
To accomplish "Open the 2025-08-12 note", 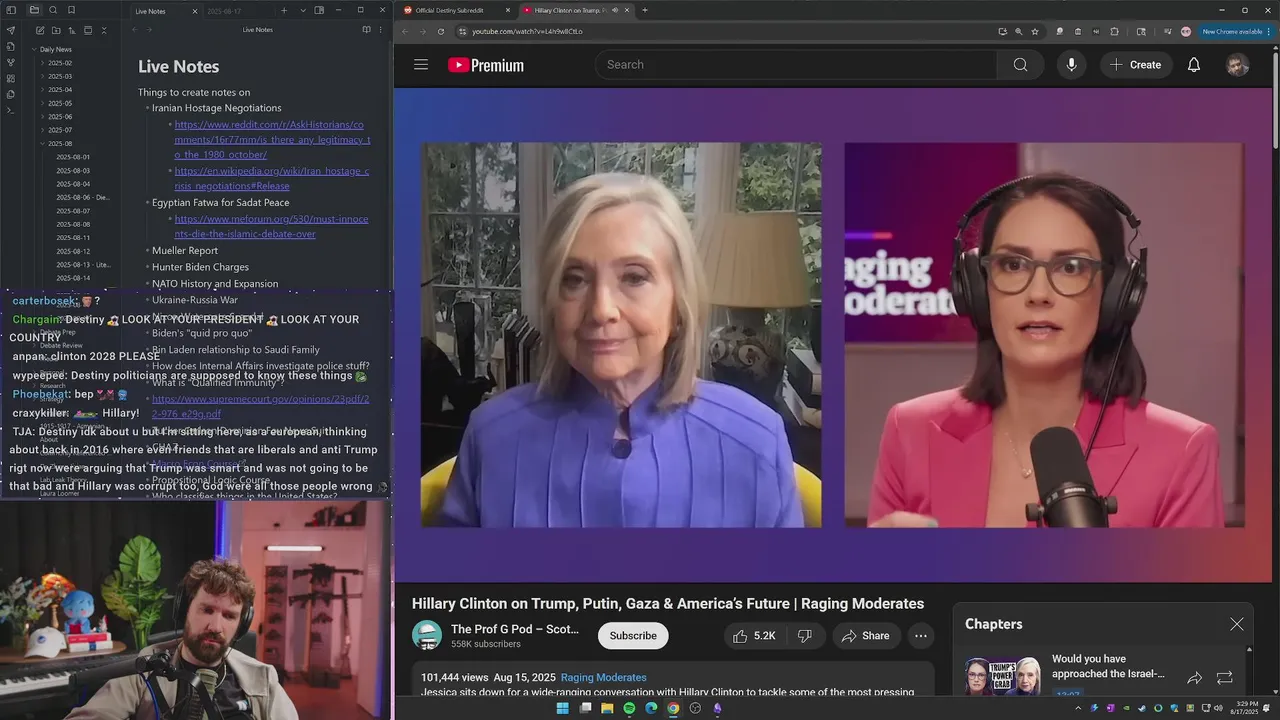I will [73, 251].
